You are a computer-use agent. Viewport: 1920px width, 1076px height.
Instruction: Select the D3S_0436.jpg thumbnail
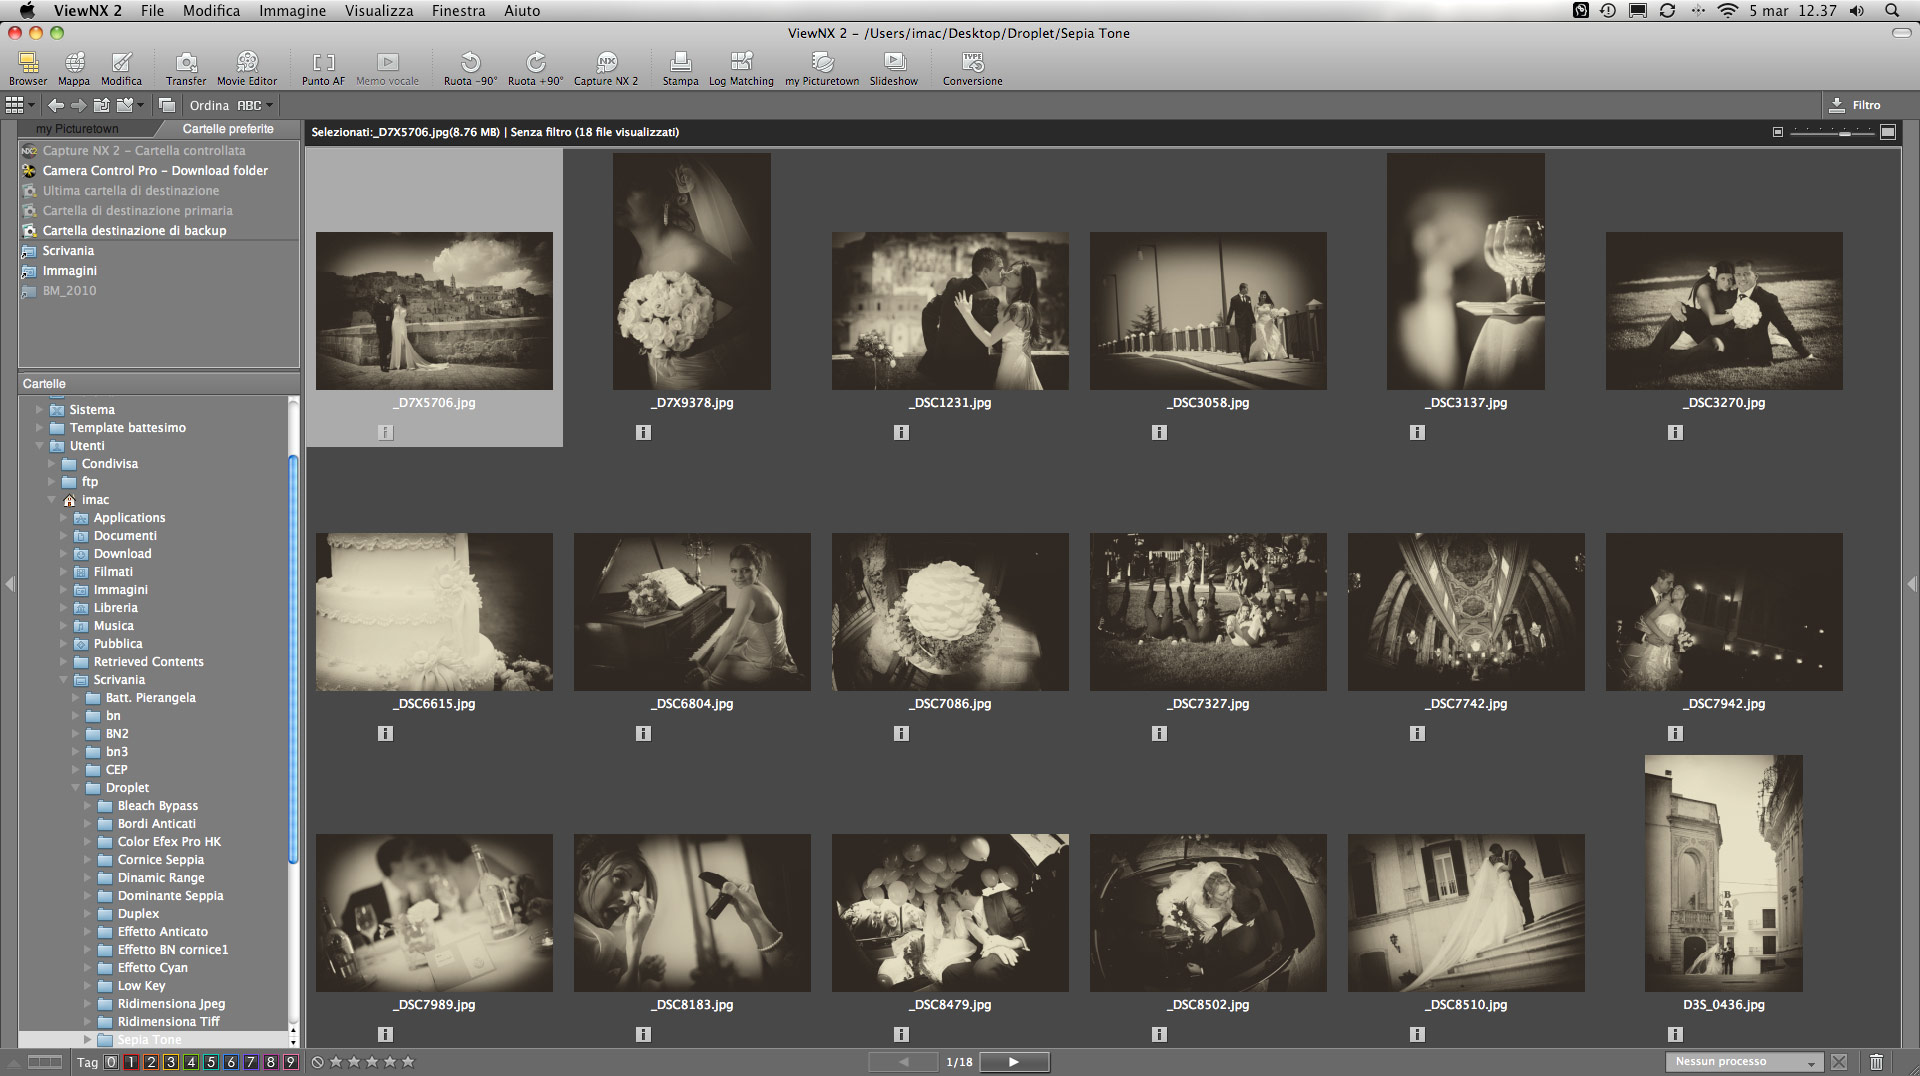coord(1723,873)
